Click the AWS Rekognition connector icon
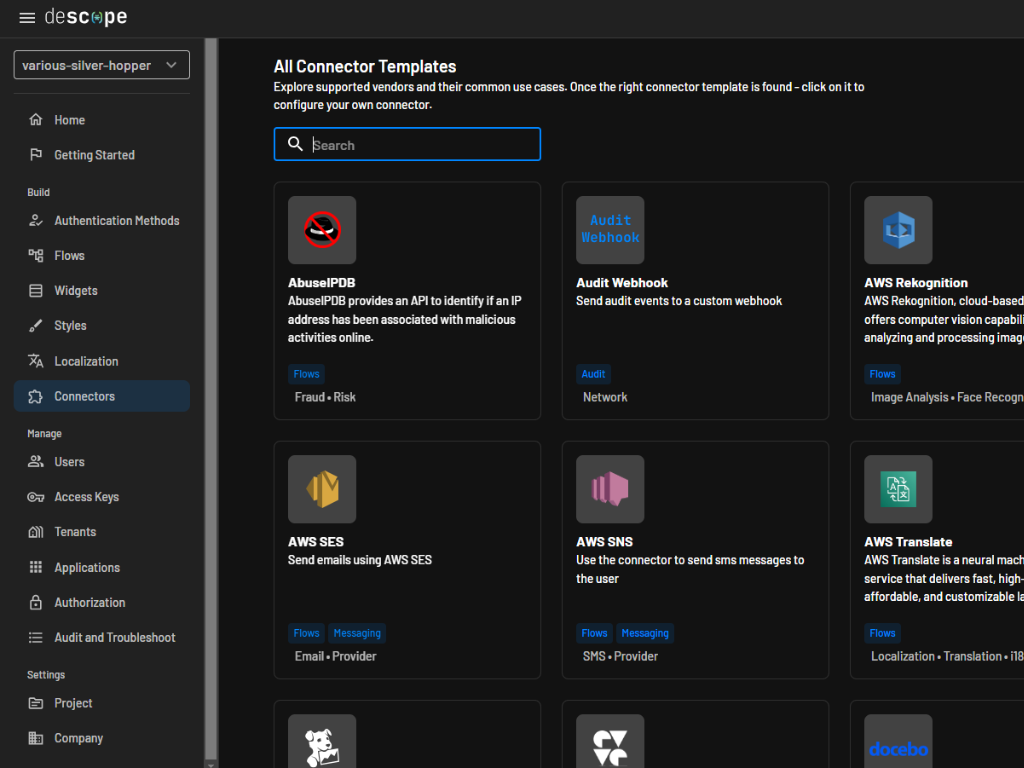This screenshot has height=768, width=1024. [898, 230]
